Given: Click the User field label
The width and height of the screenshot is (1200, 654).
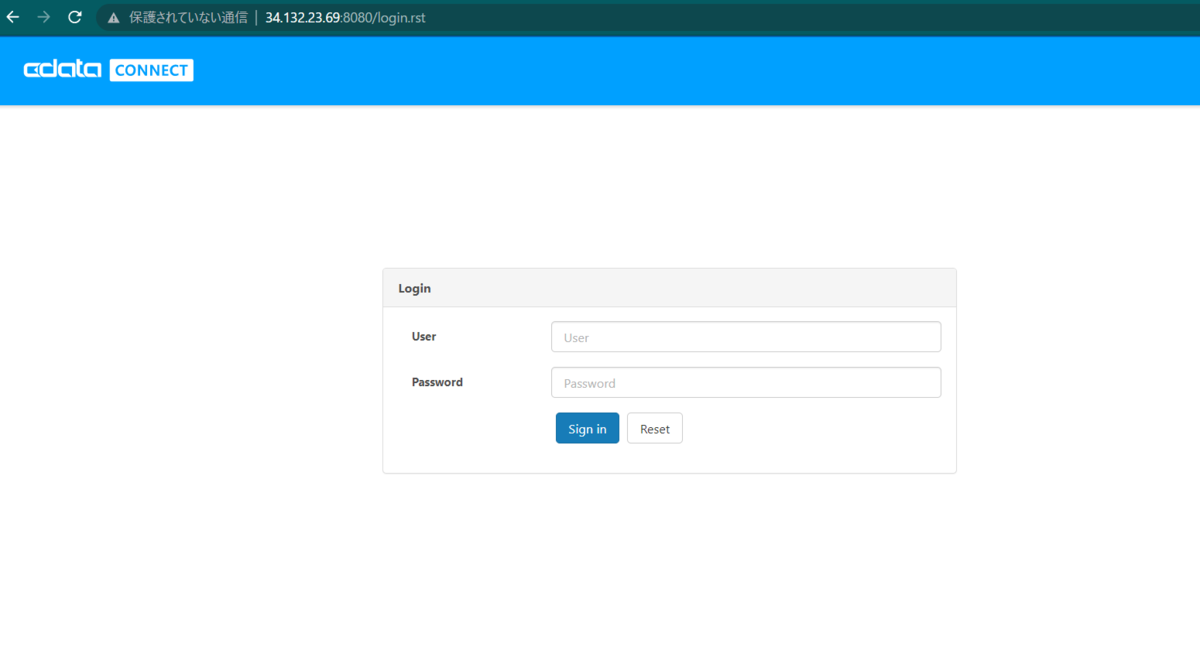Looking at the screenshot, I should pyautogui.click(x=424, y=337).
